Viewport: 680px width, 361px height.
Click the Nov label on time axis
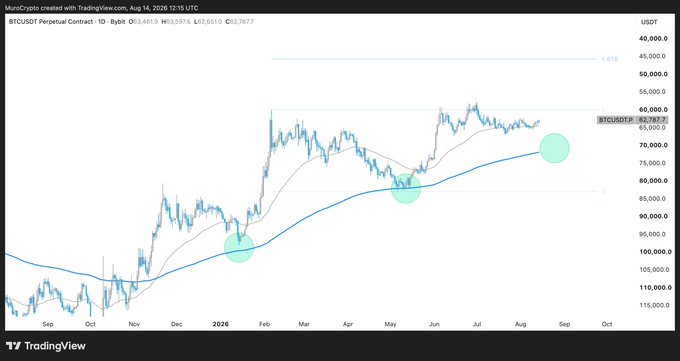coord(135,324)
